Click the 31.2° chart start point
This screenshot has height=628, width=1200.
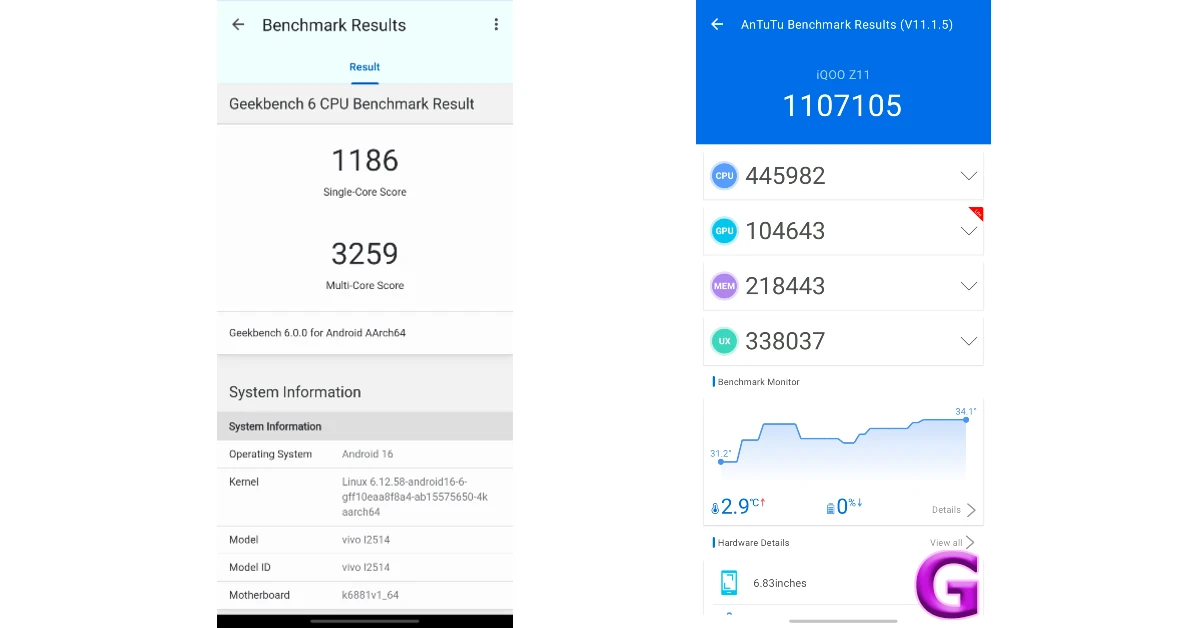pyautogui.click(x=720, y=462)
